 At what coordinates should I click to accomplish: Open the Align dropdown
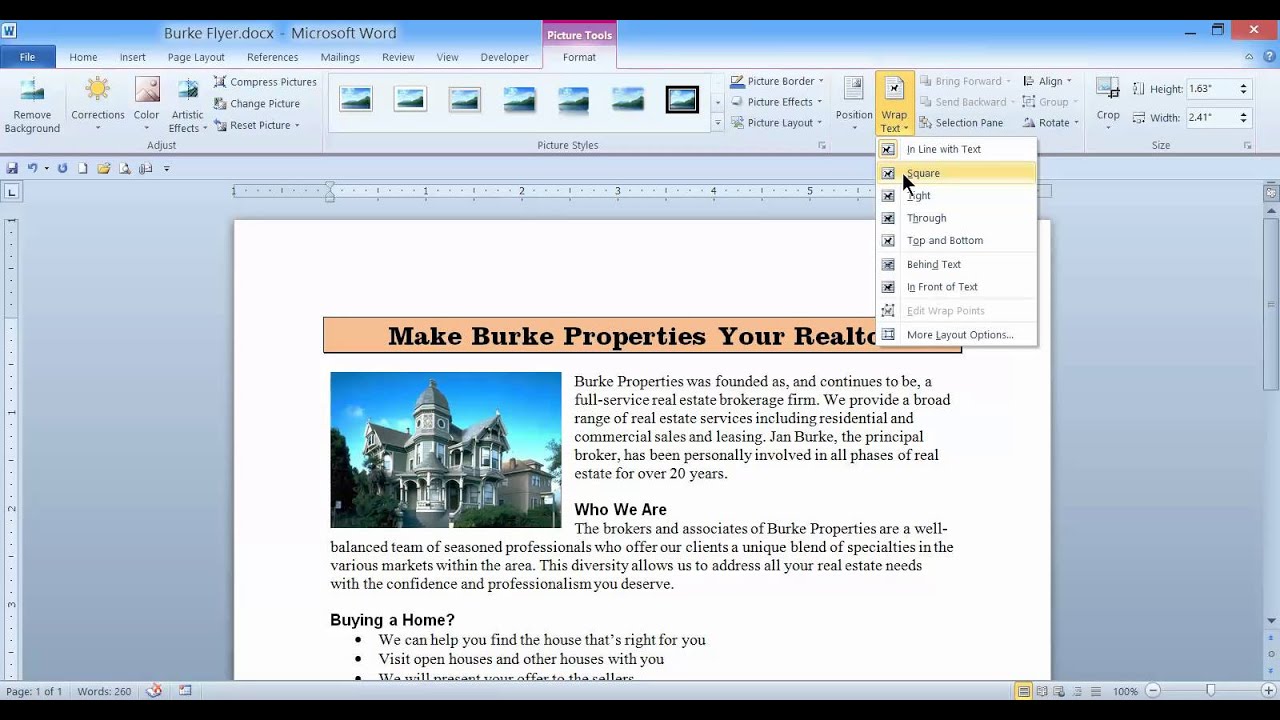(x=1047, y=81)
